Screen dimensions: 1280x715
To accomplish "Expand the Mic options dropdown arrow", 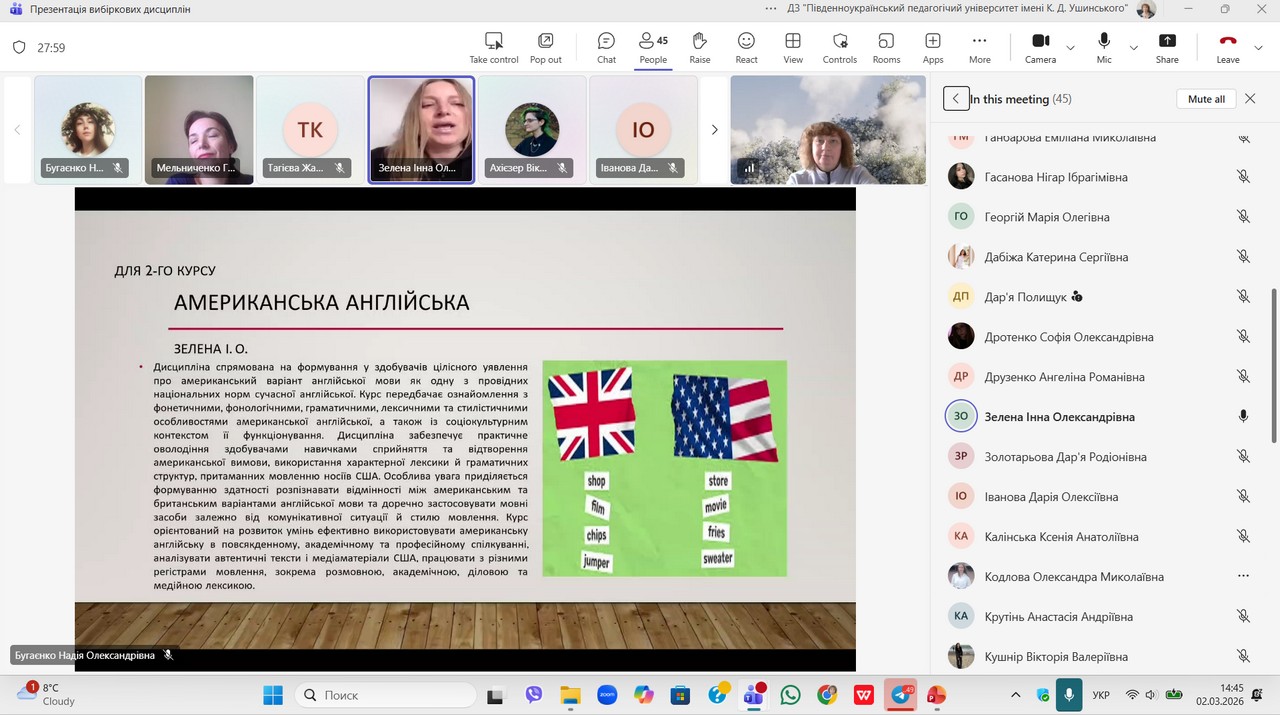I will point(1133,47).
